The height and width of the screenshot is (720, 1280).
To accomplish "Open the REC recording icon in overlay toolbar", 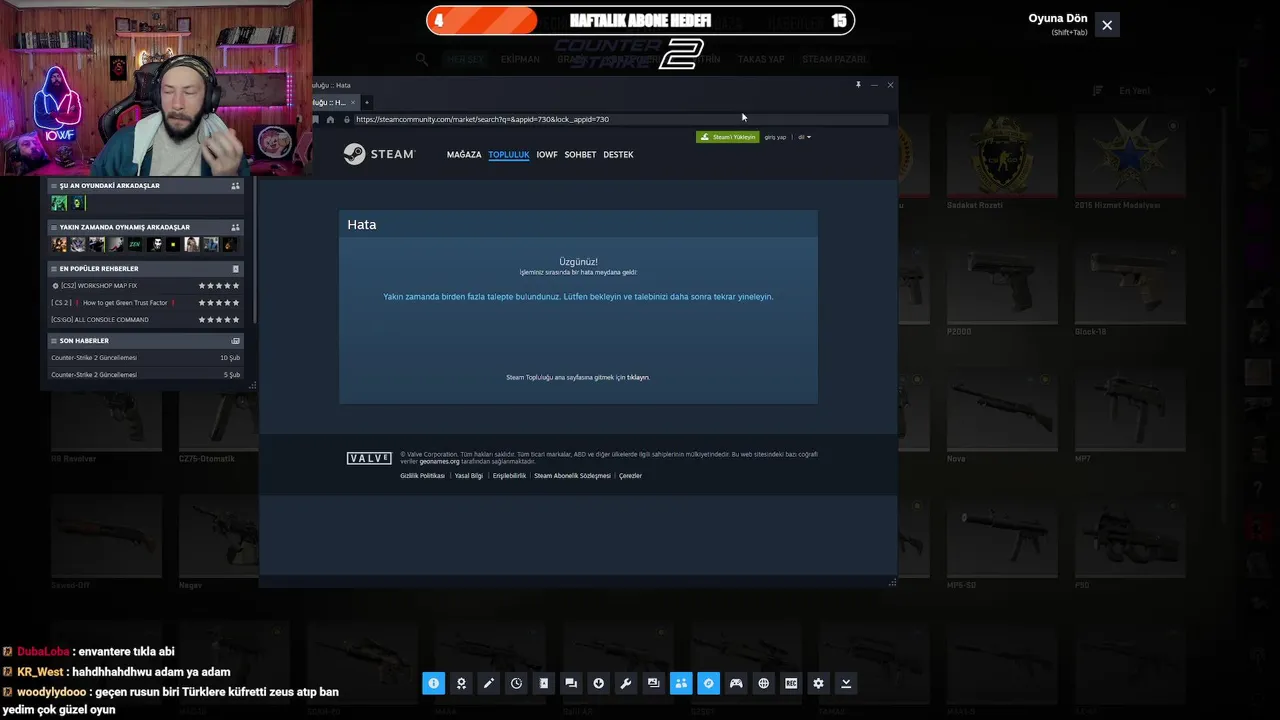I will 791,683.
